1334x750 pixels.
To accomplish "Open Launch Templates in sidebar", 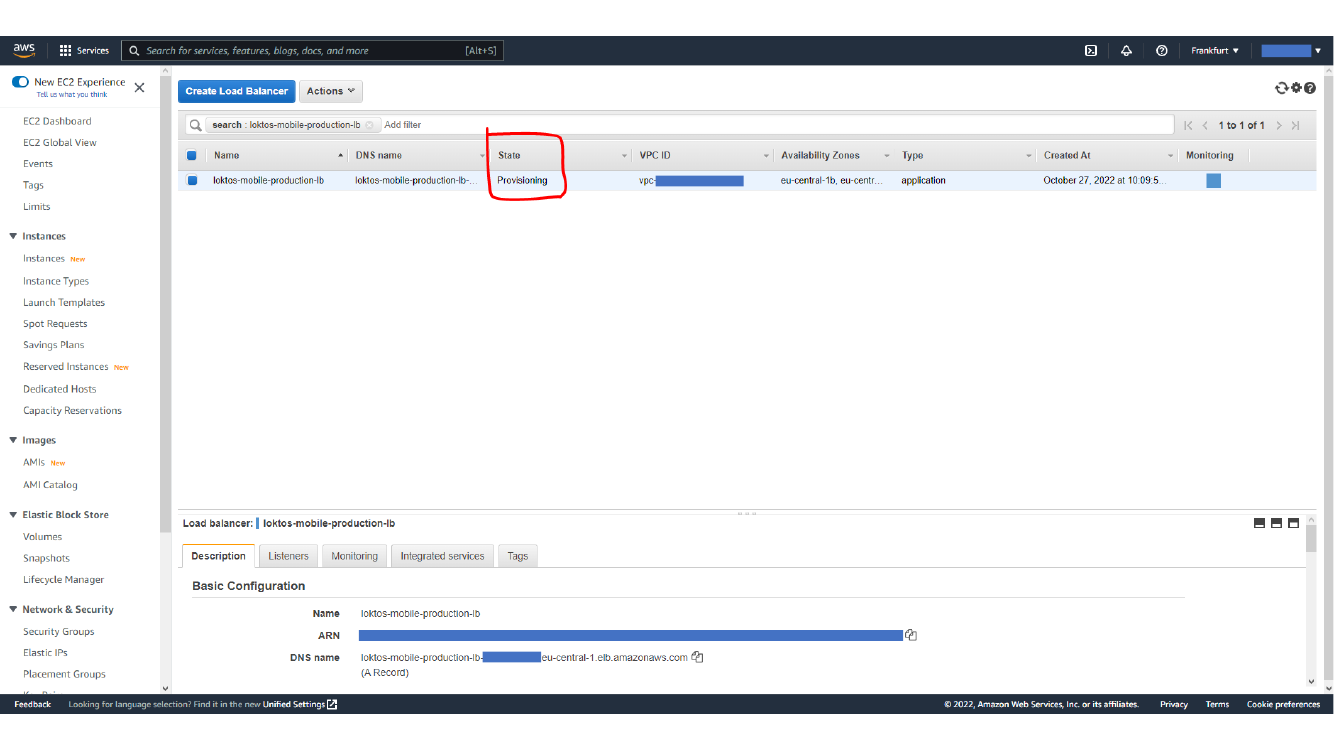I will 64,302.
